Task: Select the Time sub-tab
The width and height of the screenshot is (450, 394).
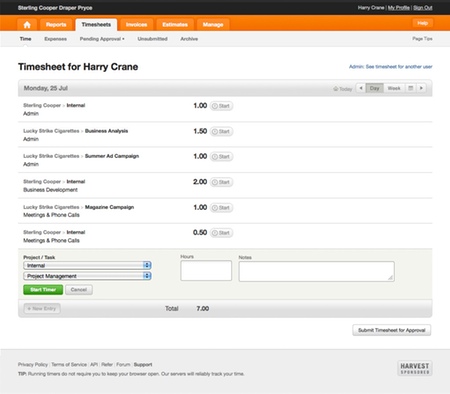Action: pos(25,39)
